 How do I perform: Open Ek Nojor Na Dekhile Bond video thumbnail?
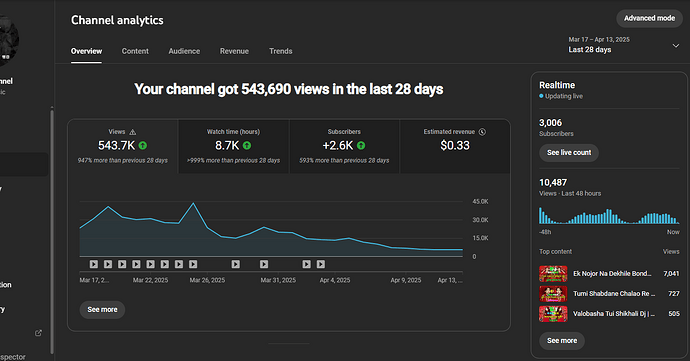[x=553, y=273]
